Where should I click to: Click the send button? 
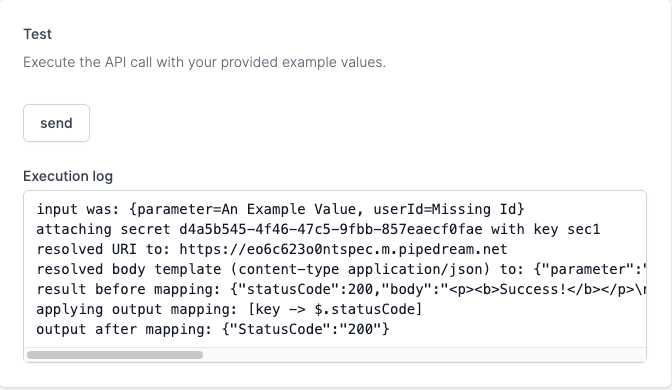(56, 123)
